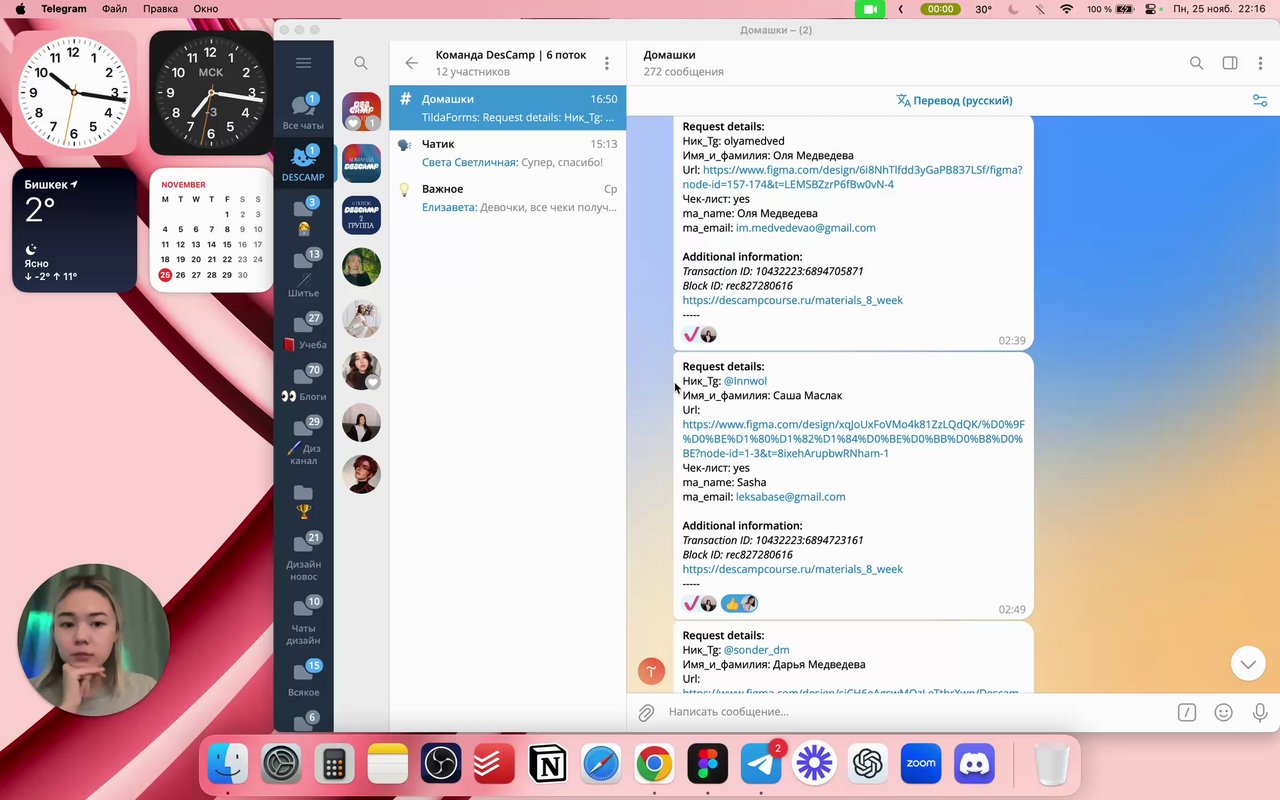
Task: Click the November calendar widget
Action: pyautogui.click(x=211, y=230)
